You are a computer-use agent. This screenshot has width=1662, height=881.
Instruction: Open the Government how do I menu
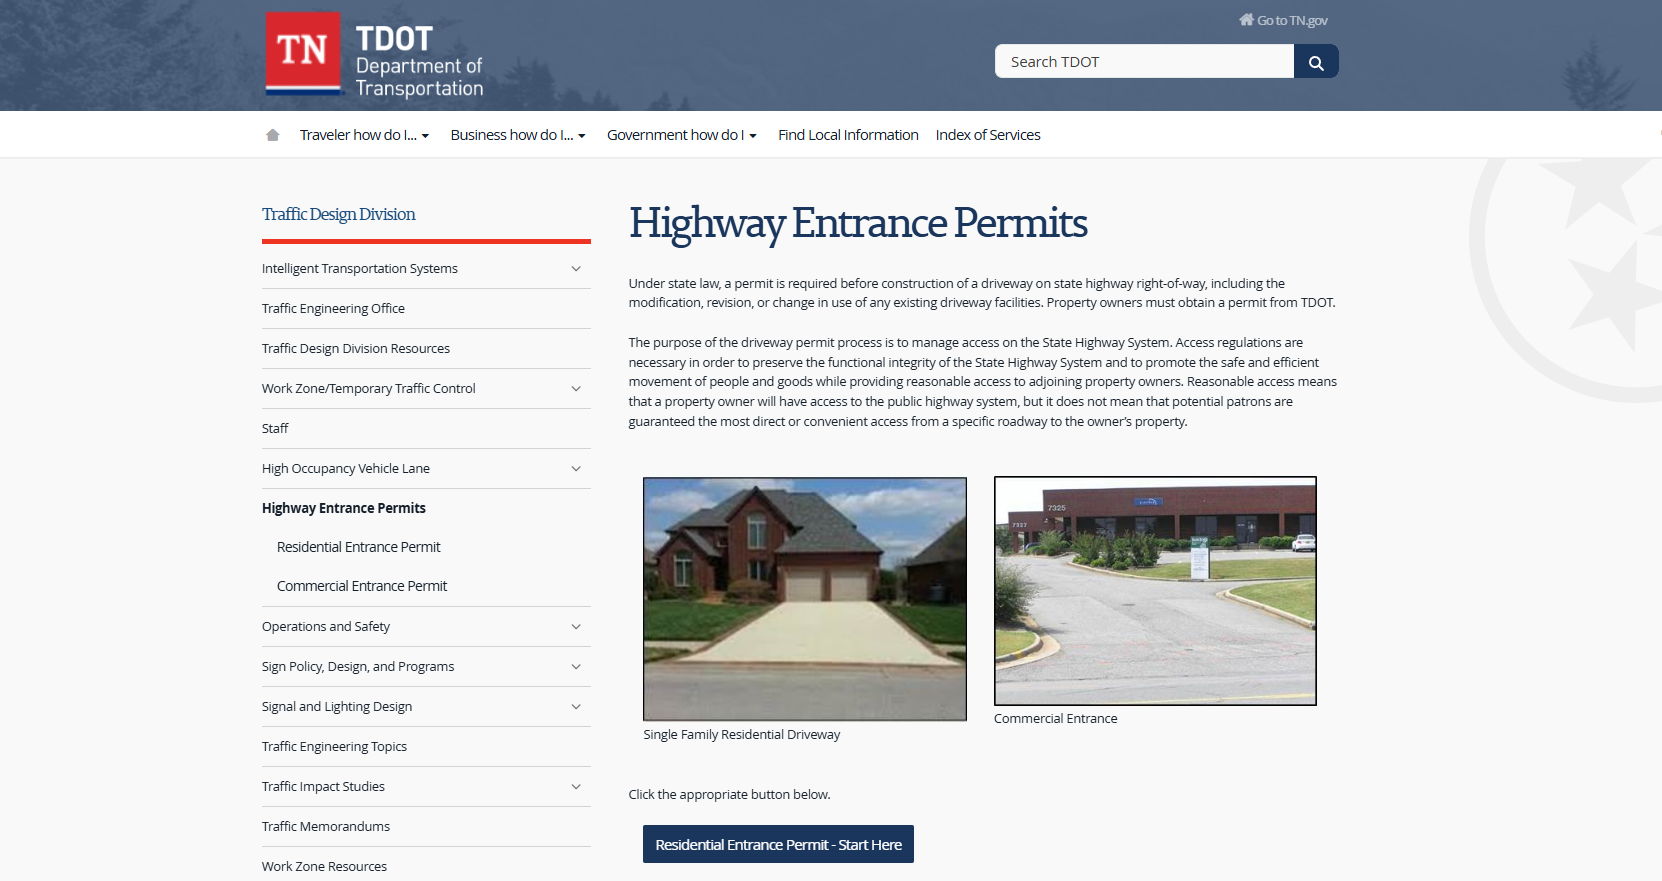click(x=682, y=135)
